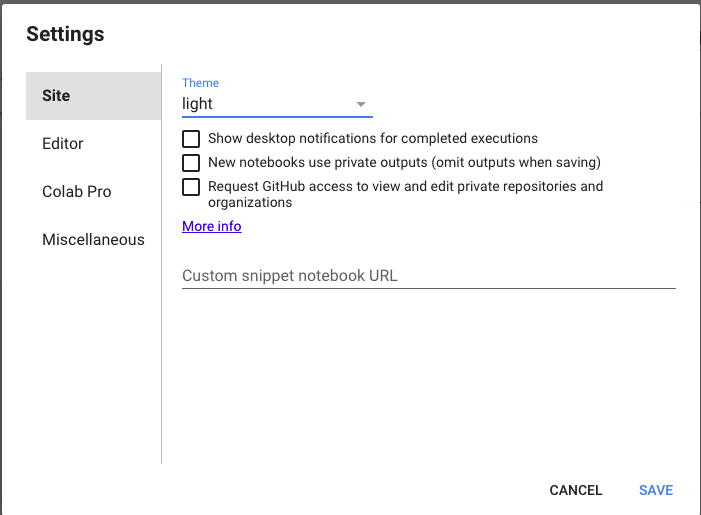The height and width of the screenshot is (515, 701).
Task: Go to the Miscellaneous settings tab
Action: point(93,240)
